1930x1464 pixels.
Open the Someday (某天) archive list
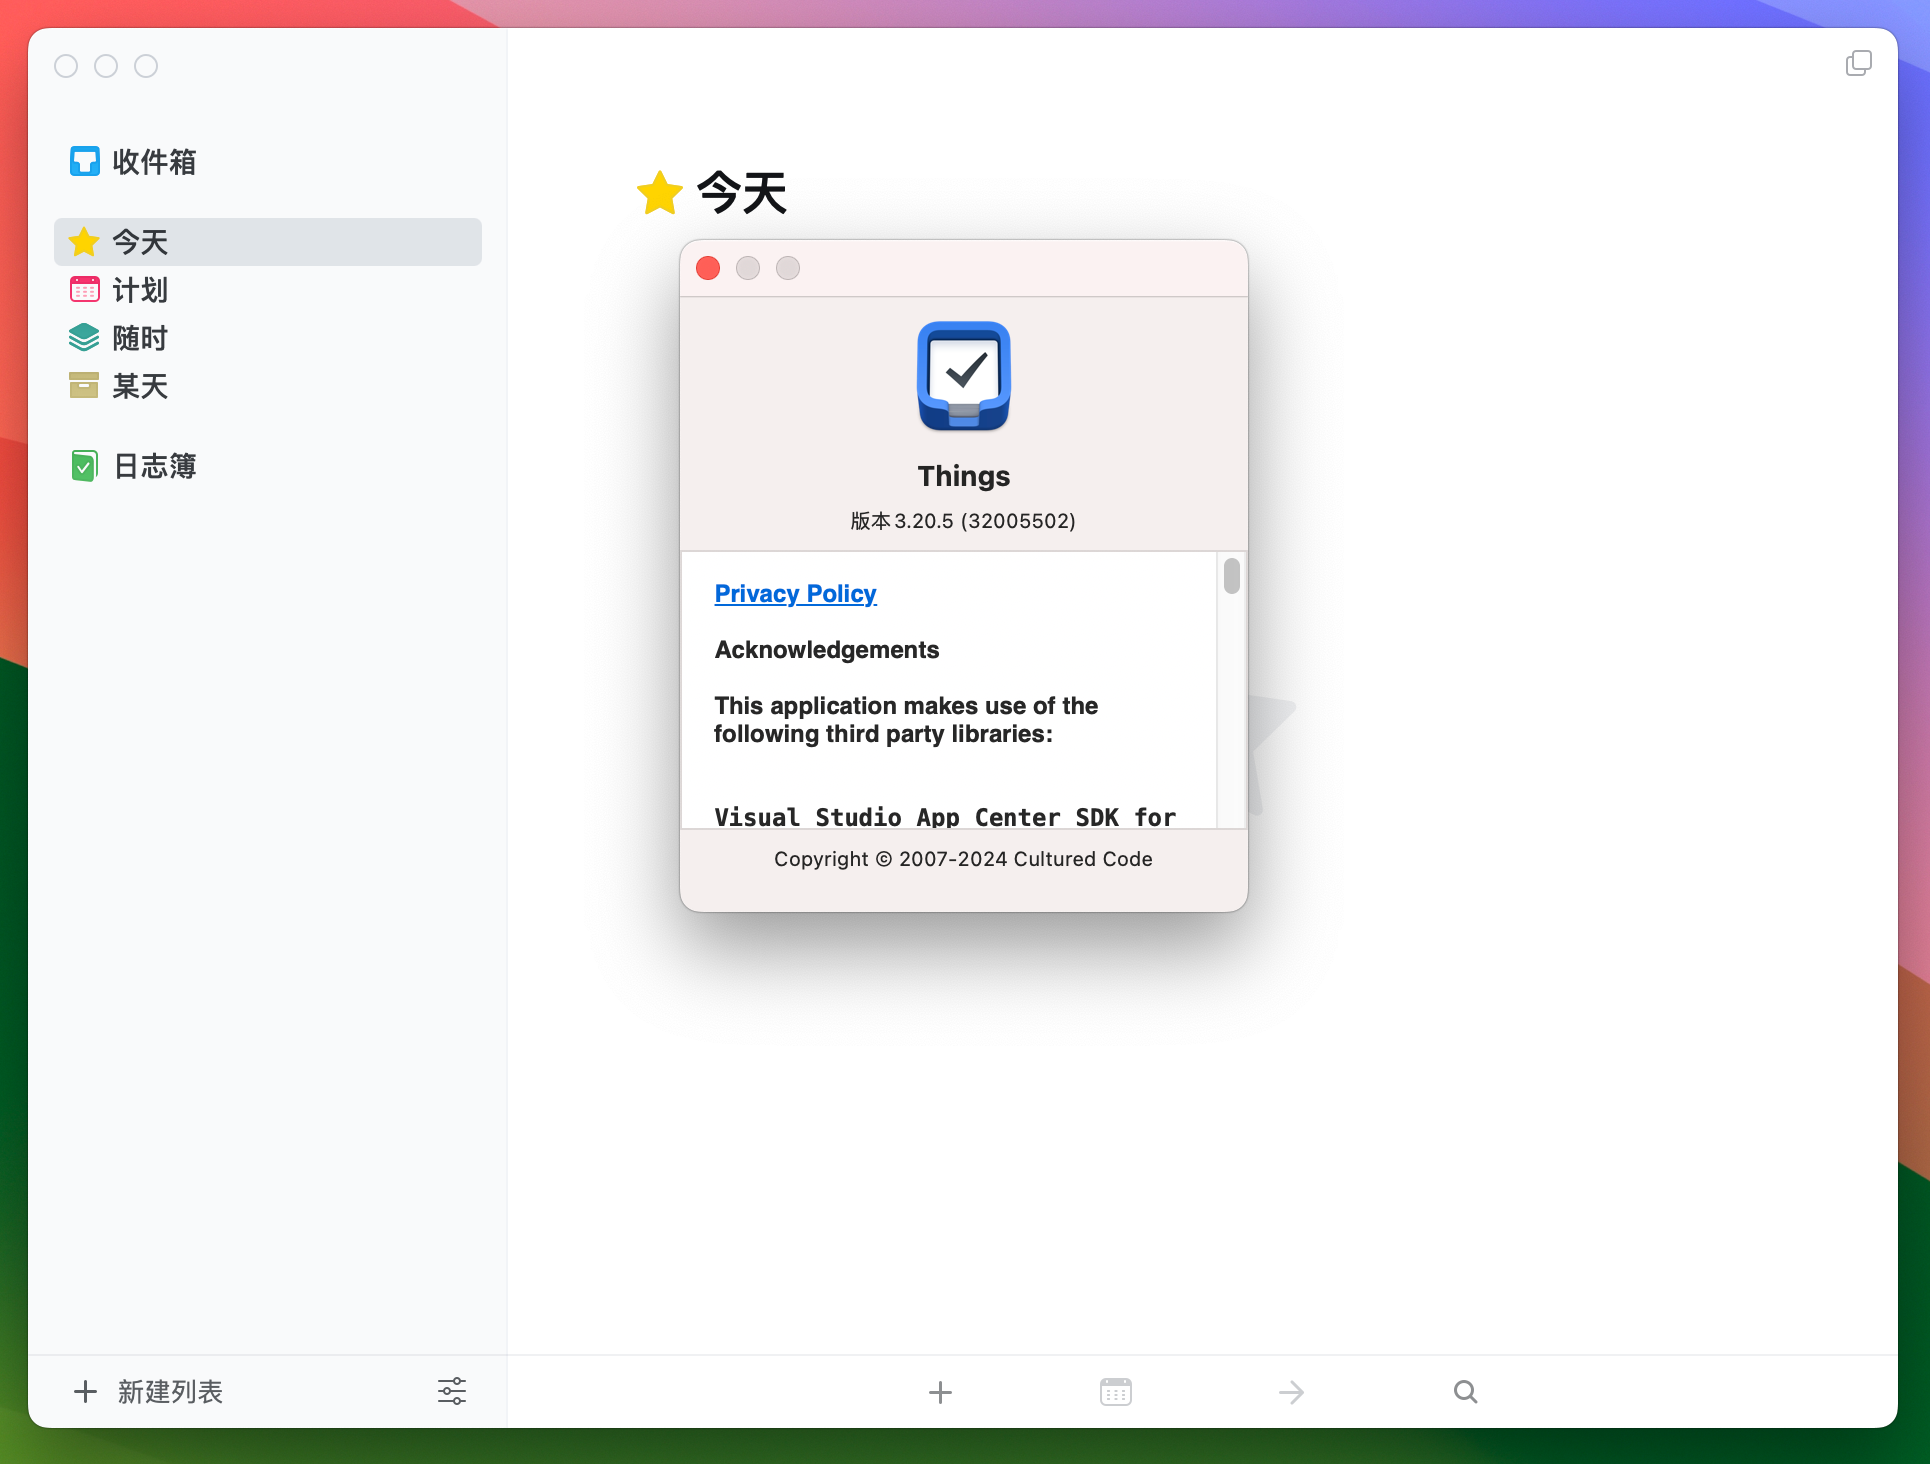(x=140, y=386)
